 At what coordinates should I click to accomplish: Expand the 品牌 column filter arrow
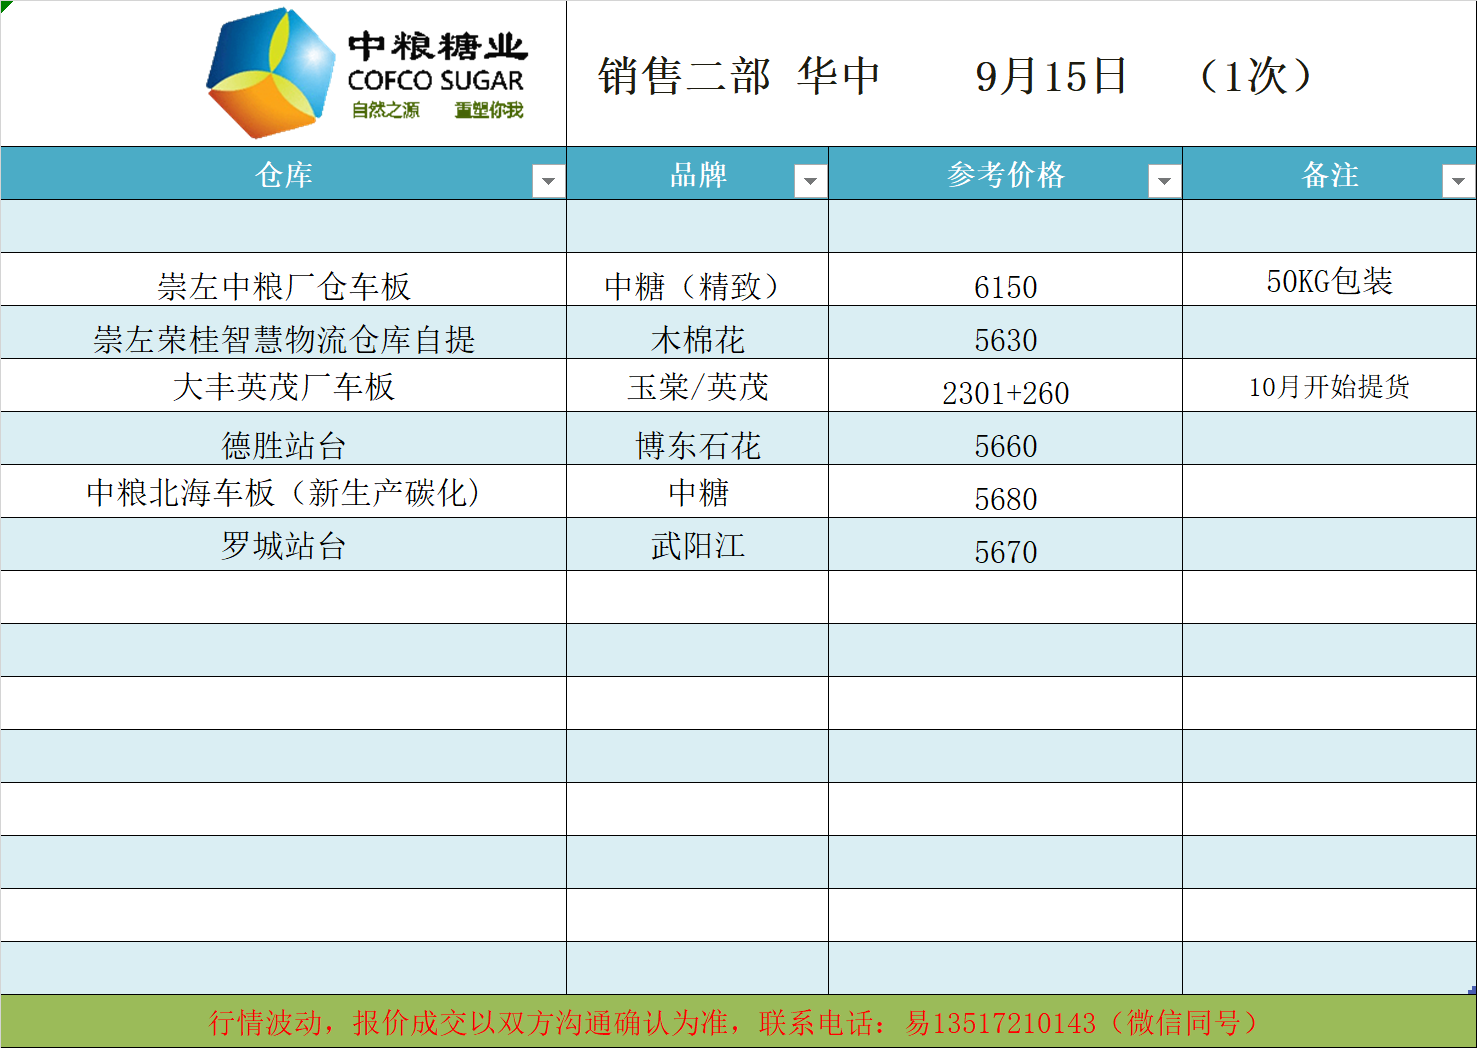click(x=810, y=181)
